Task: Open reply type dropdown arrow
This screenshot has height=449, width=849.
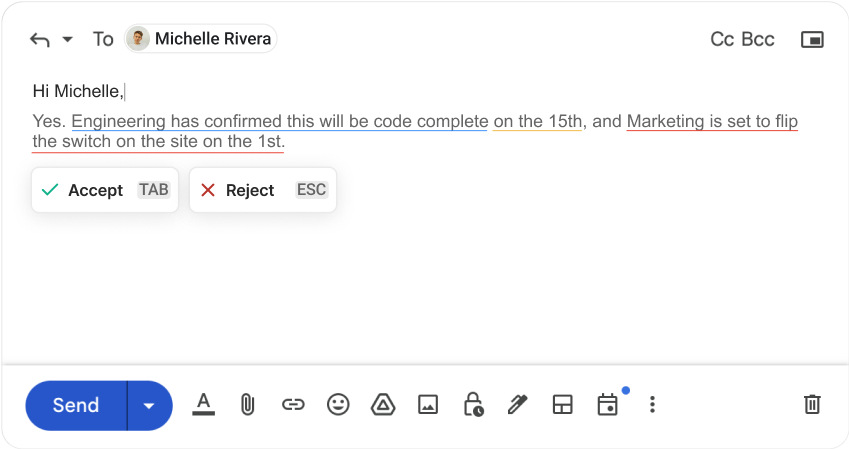Action: pyautogui.click(x=68, y=39)
